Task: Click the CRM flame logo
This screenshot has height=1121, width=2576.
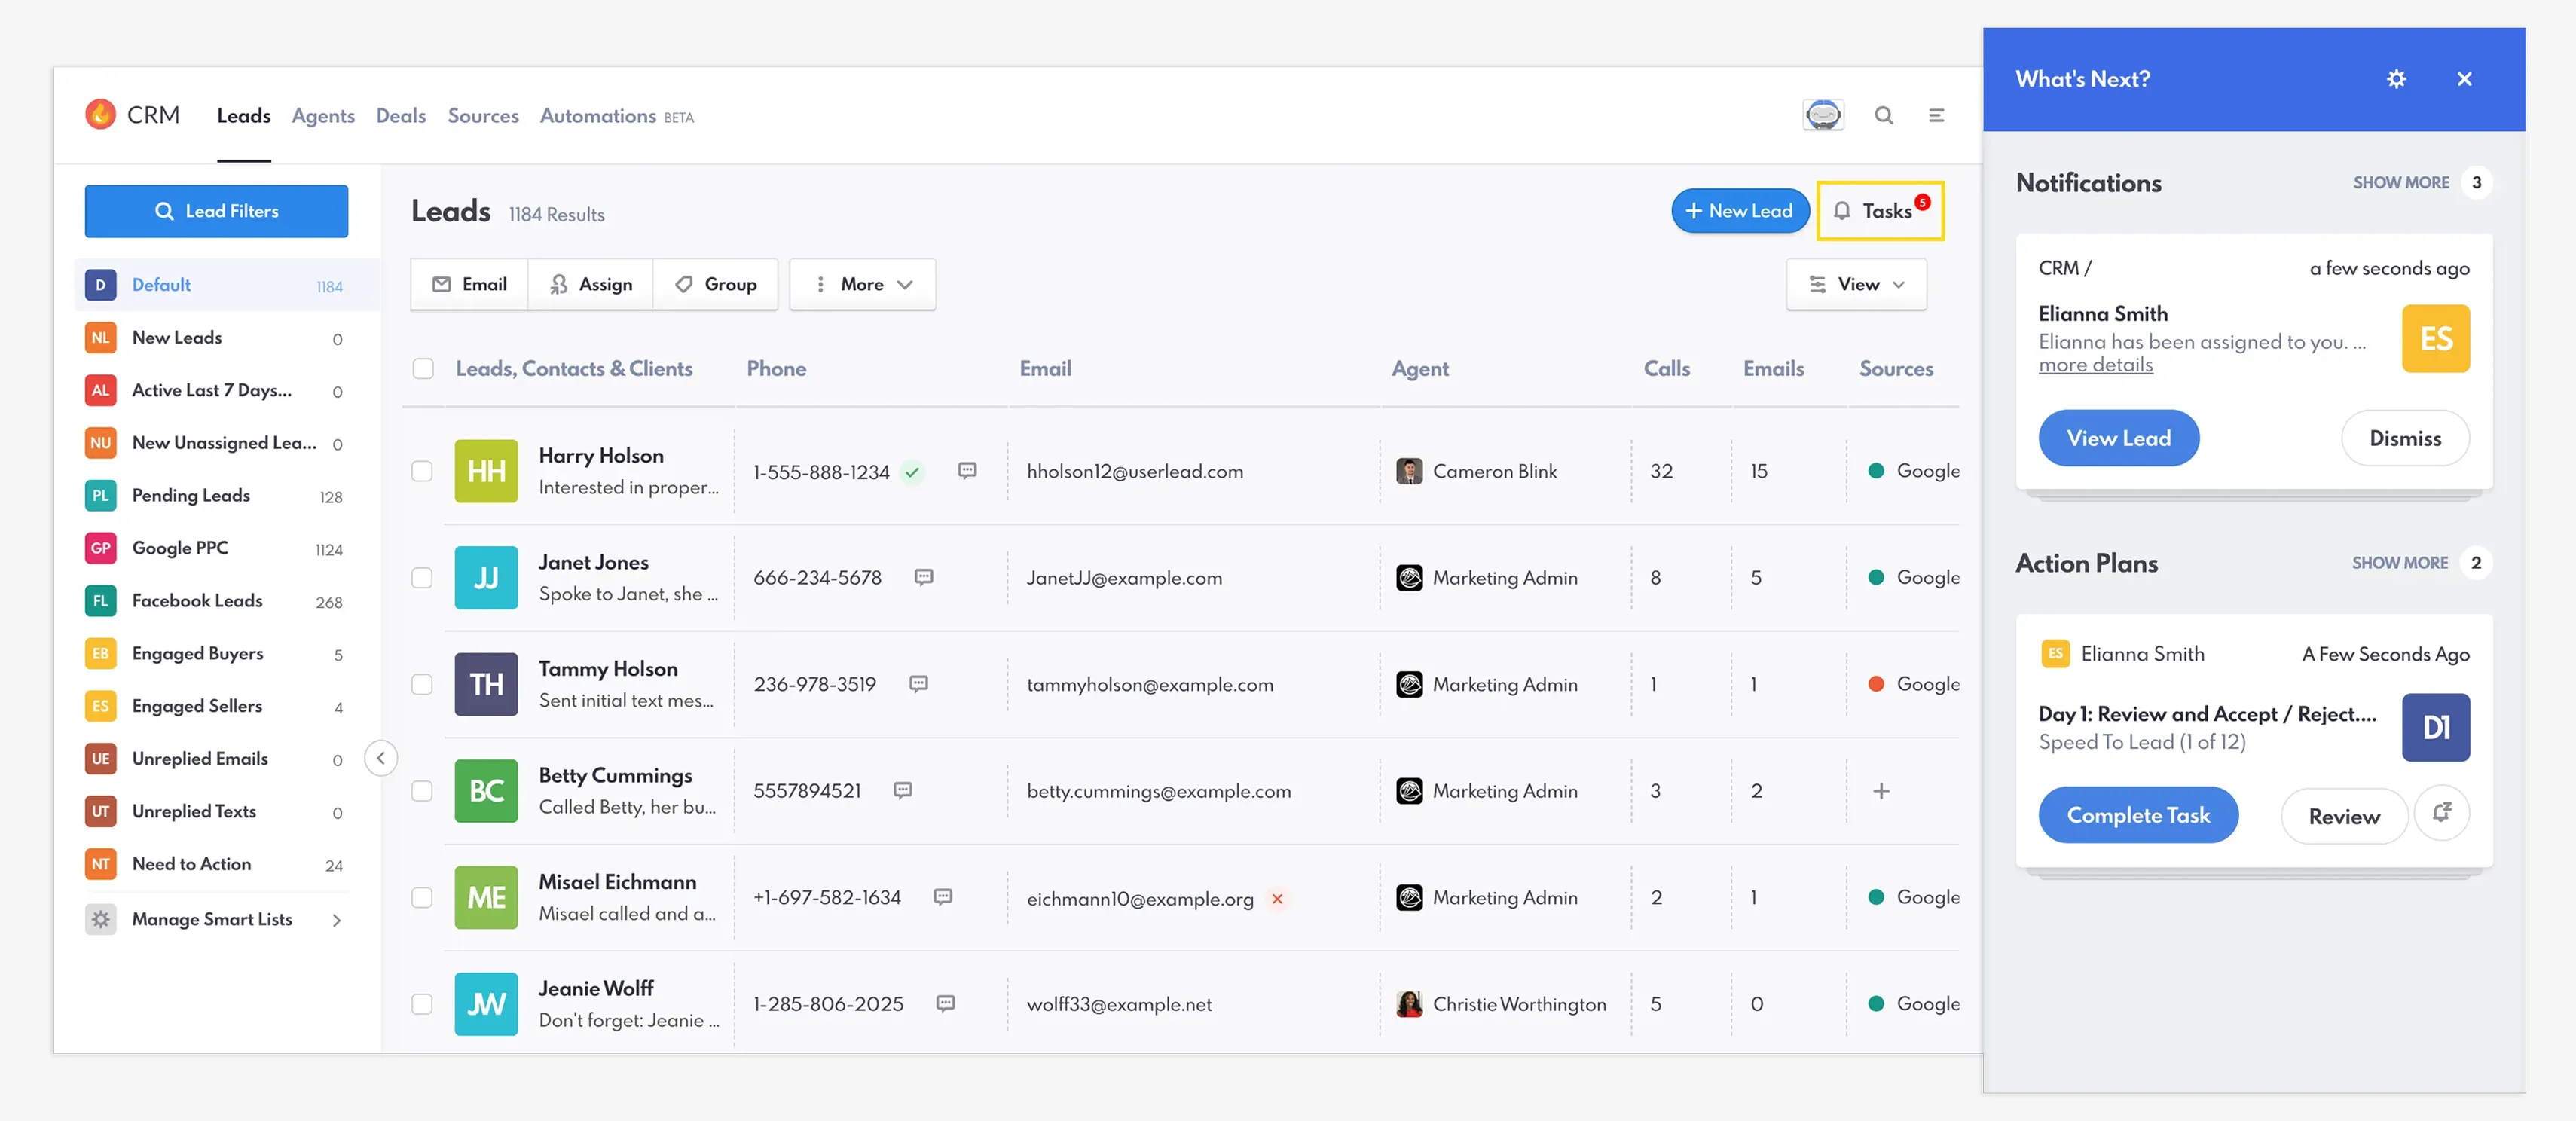Action: pos(100,115)
